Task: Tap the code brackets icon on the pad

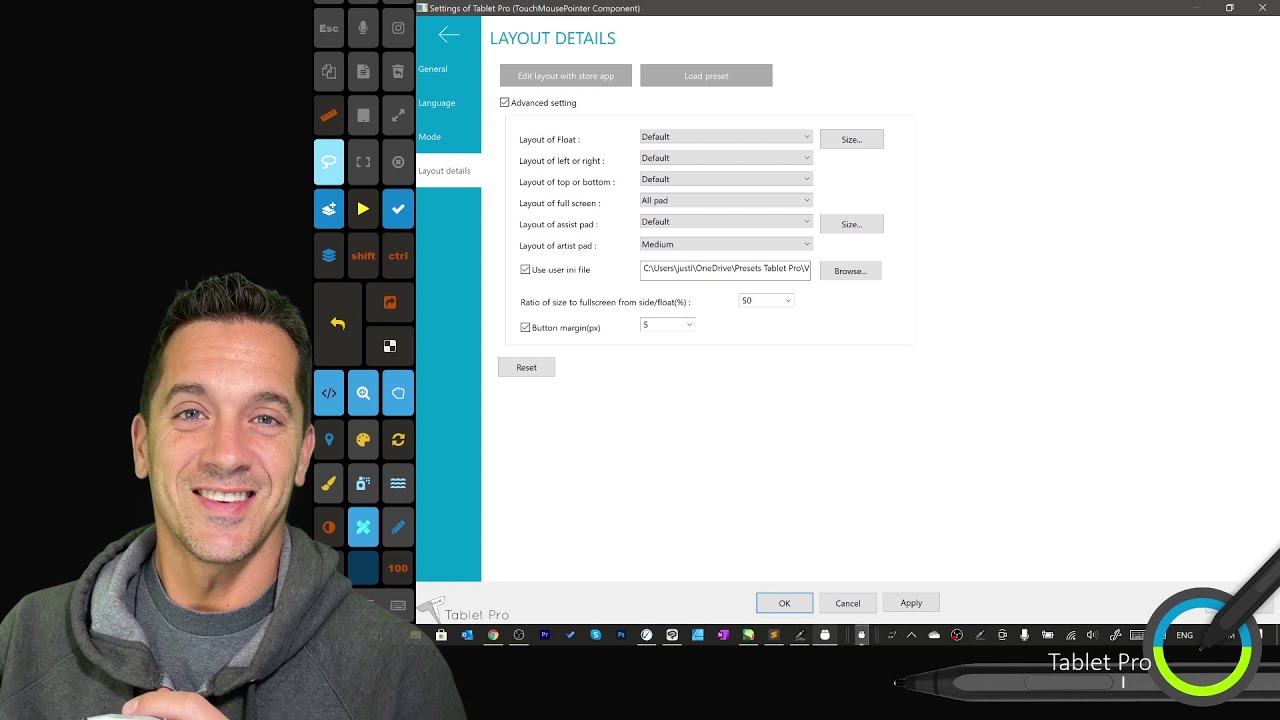Action: coord(329,393)
